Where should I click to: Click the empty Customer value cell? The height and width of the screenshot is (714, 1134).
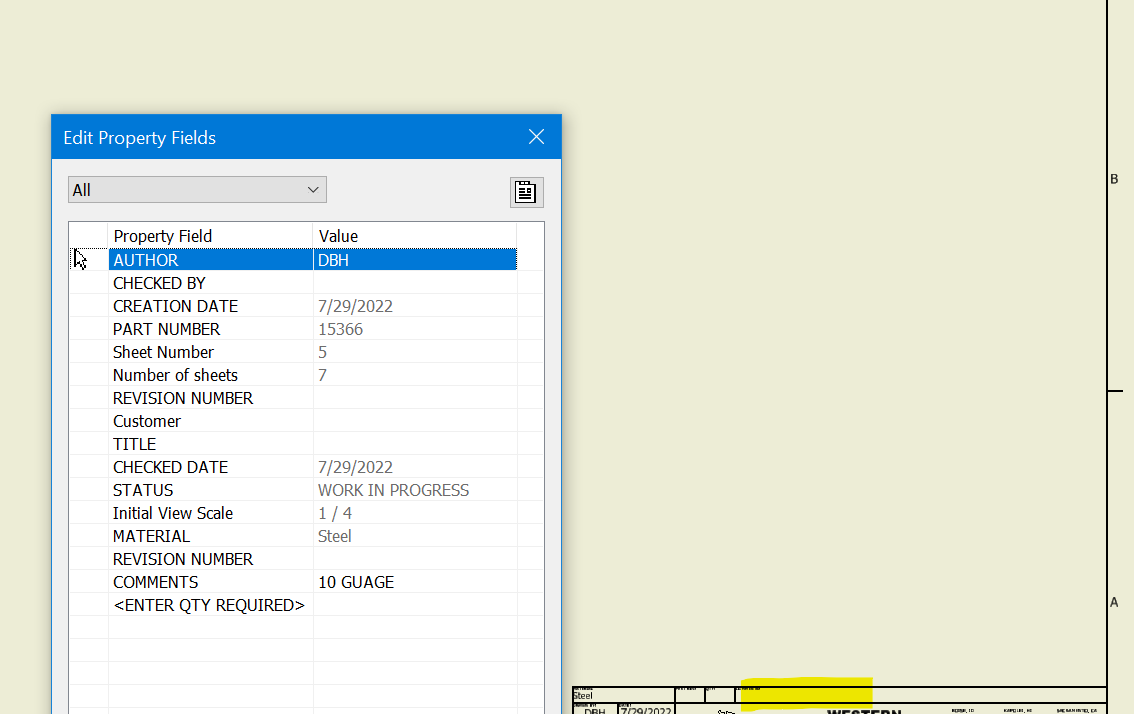(x=415, y=421)
